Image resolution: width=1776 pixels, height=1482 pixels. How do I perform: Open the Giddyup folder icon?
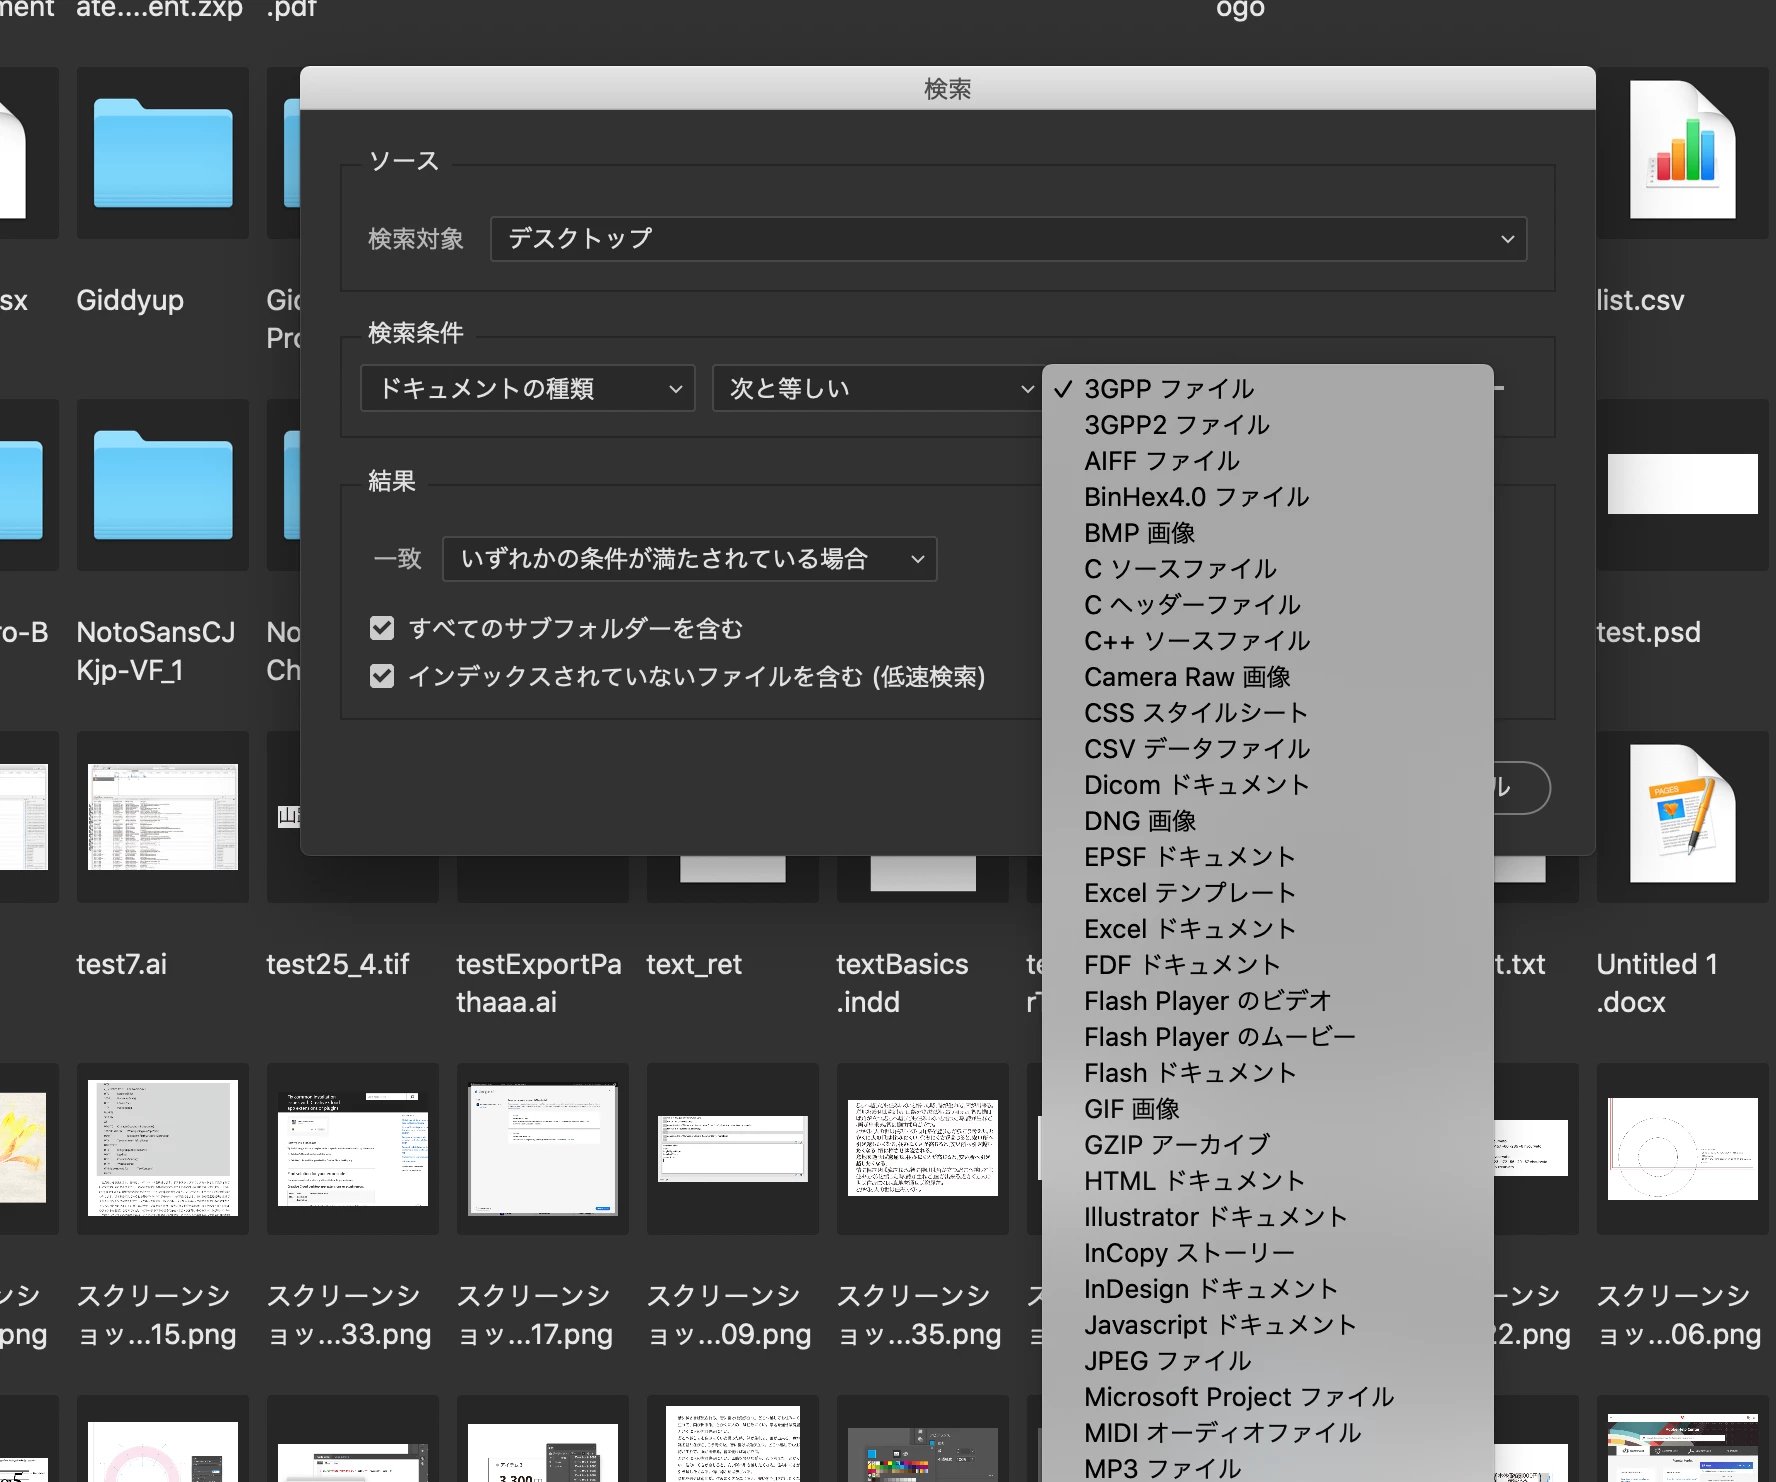pyautogui.click(x=163, y=153)
